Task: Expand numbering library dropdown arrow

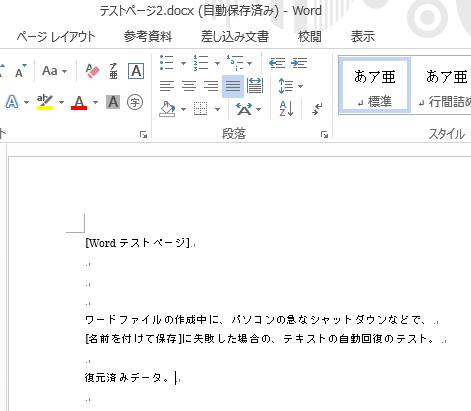Action: click(217, 63)
